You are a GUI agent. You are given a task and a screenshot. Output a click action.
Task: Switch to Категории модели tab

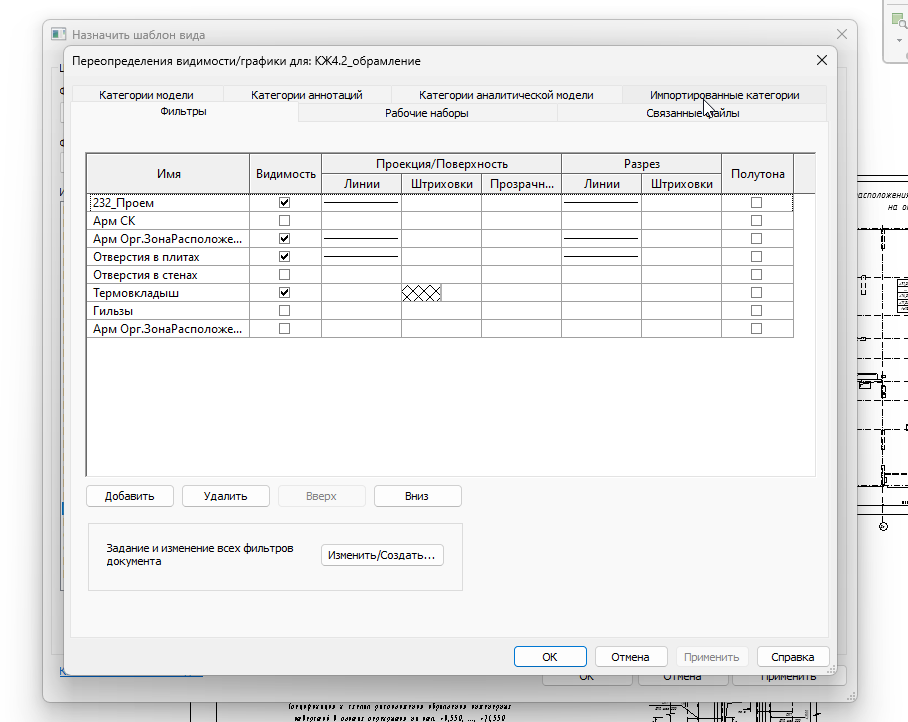point(147,95)
